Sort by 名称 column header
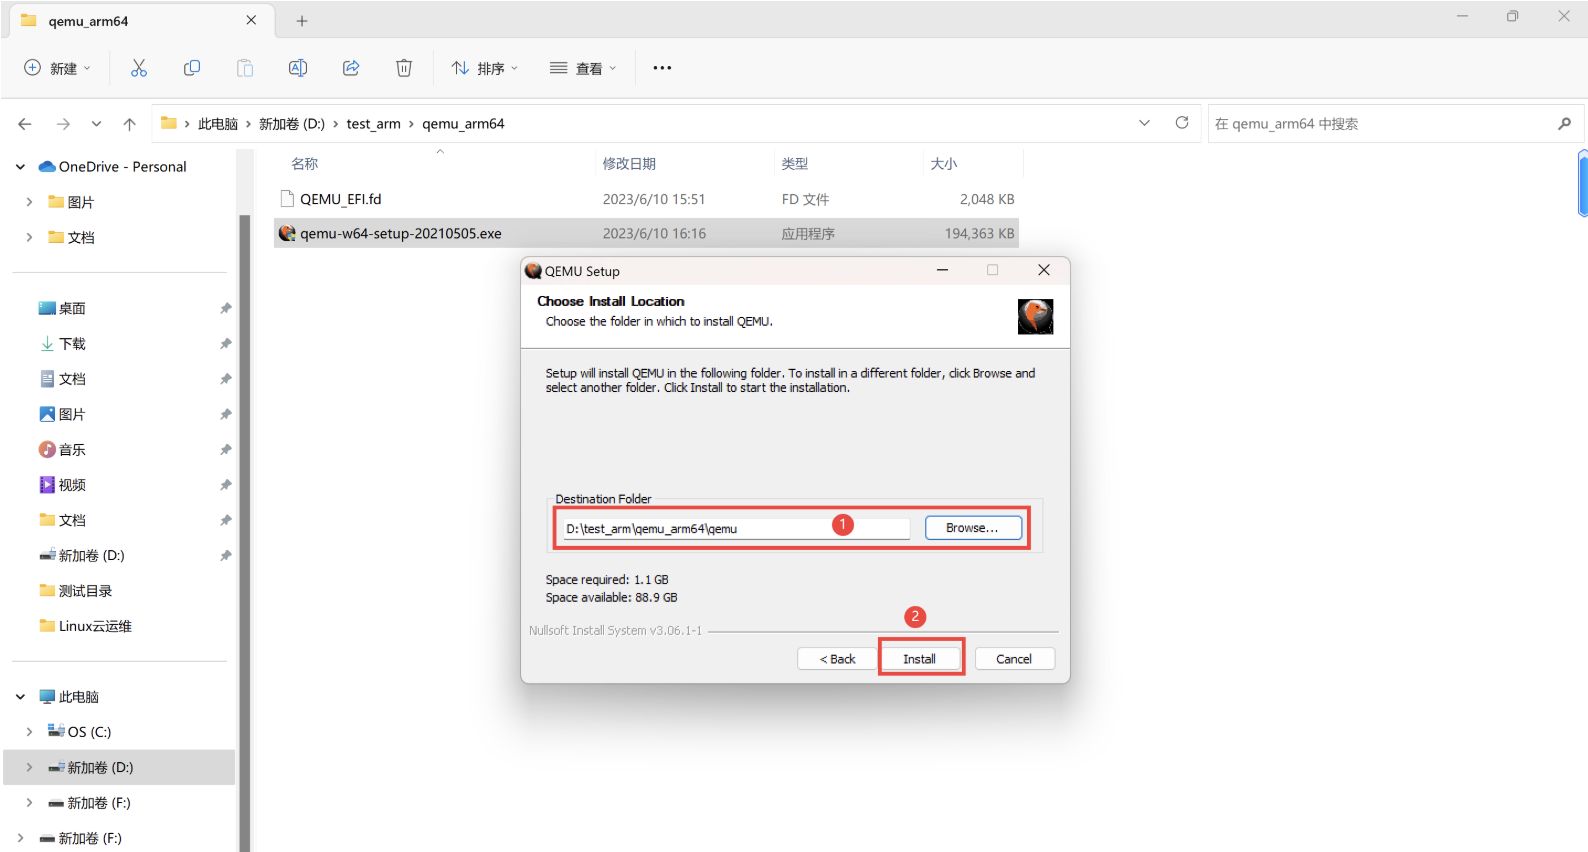Screen dimensions: 1588x852 tap(305, 164)
